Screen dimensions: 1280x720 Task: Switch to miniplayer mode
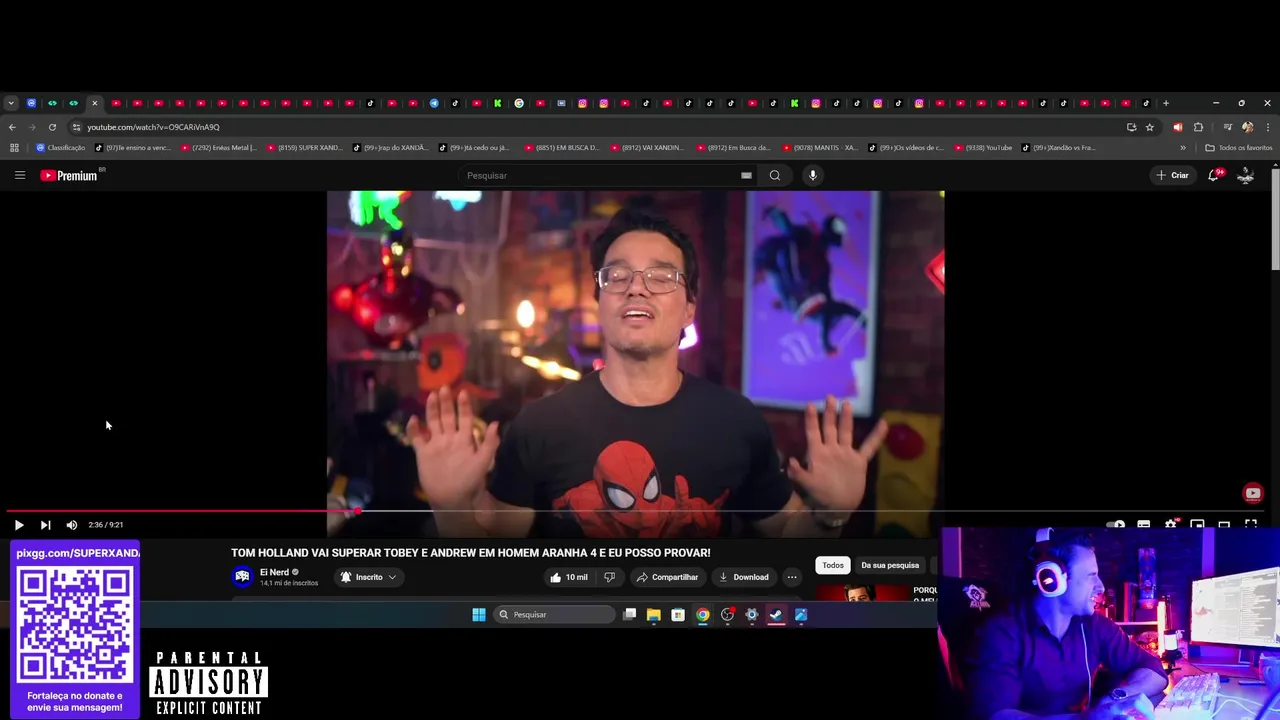click(1197, 525)
